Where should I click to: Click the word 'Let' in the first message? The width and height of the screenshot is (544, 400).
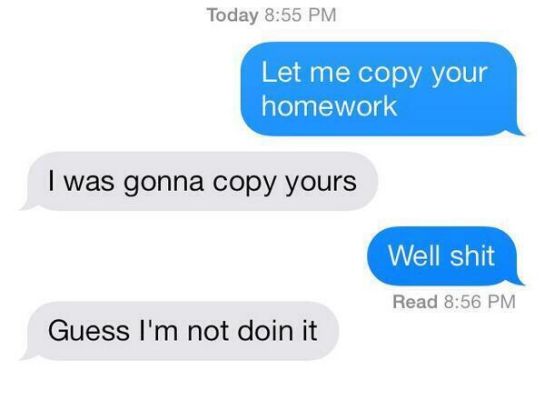(x=281, y=73)
